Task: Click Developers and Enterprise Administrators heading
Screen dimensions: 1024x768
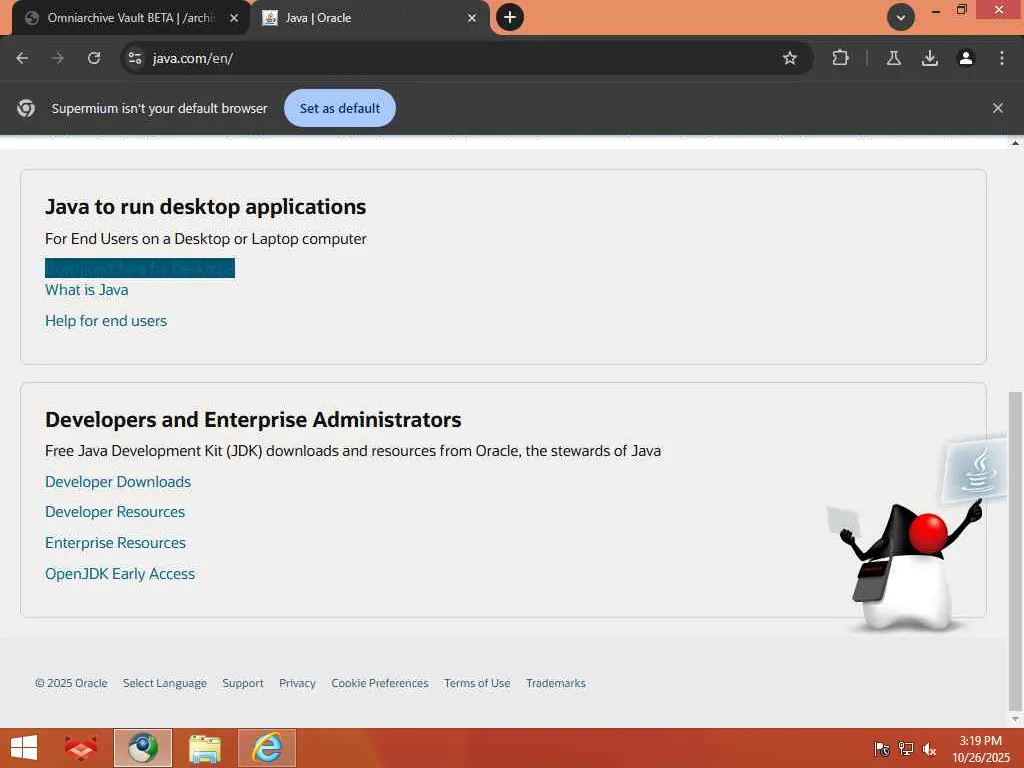Action: coord(253,419)
